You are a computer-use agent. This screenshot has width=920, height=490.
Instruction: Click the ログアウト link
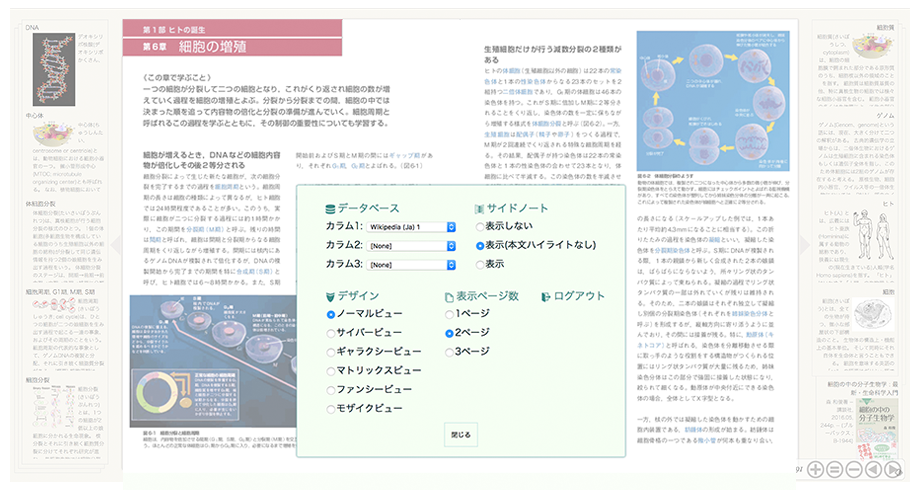point(579,296)
